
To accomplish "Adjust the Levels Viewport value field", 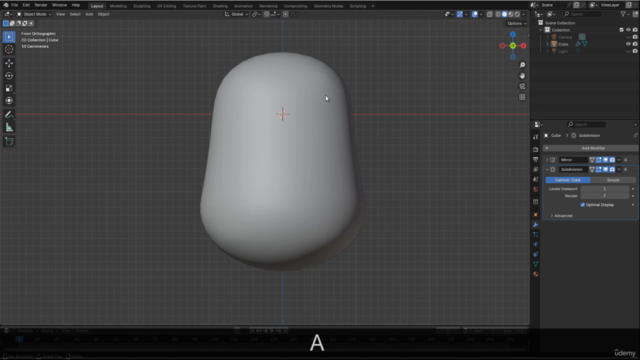I will 605,189.
